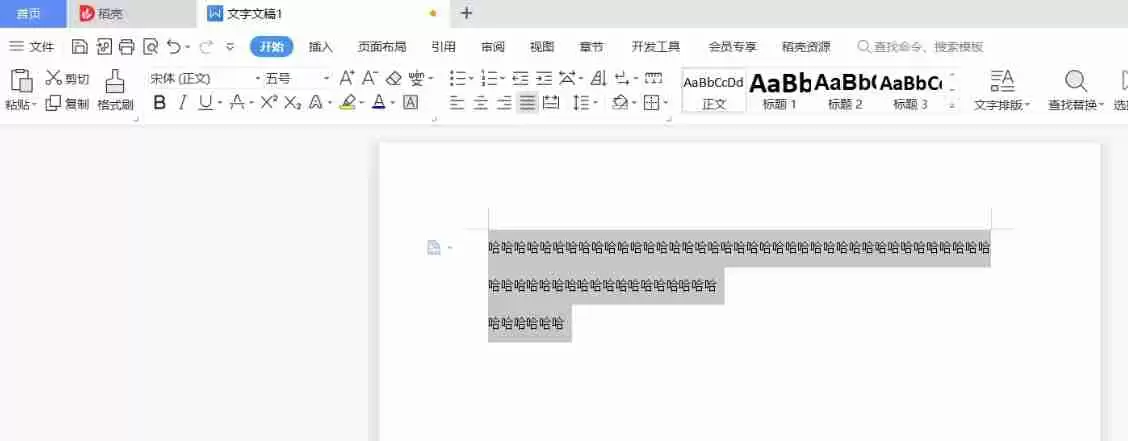Apply the 标题 2 style
Screen dimensions: 1128x441
coord(845,91)
